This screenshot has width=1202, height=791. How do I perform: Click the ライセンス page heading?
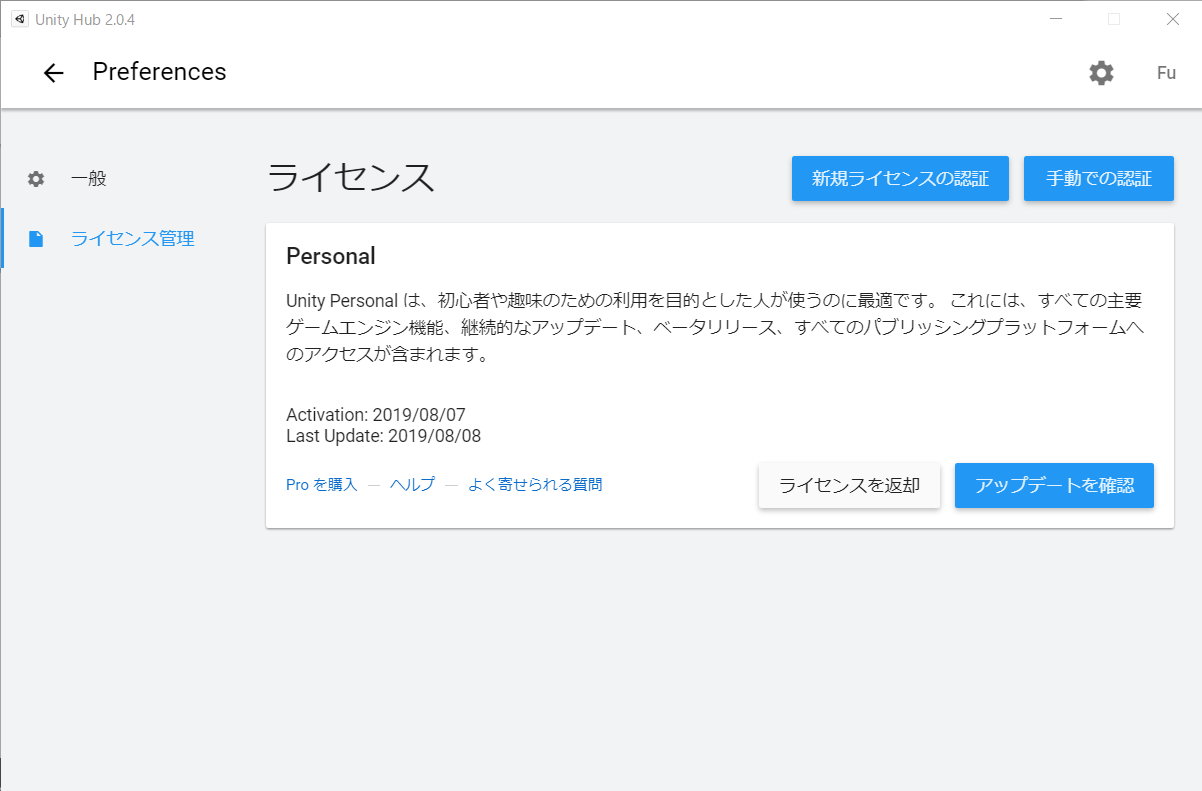[351, 178]
